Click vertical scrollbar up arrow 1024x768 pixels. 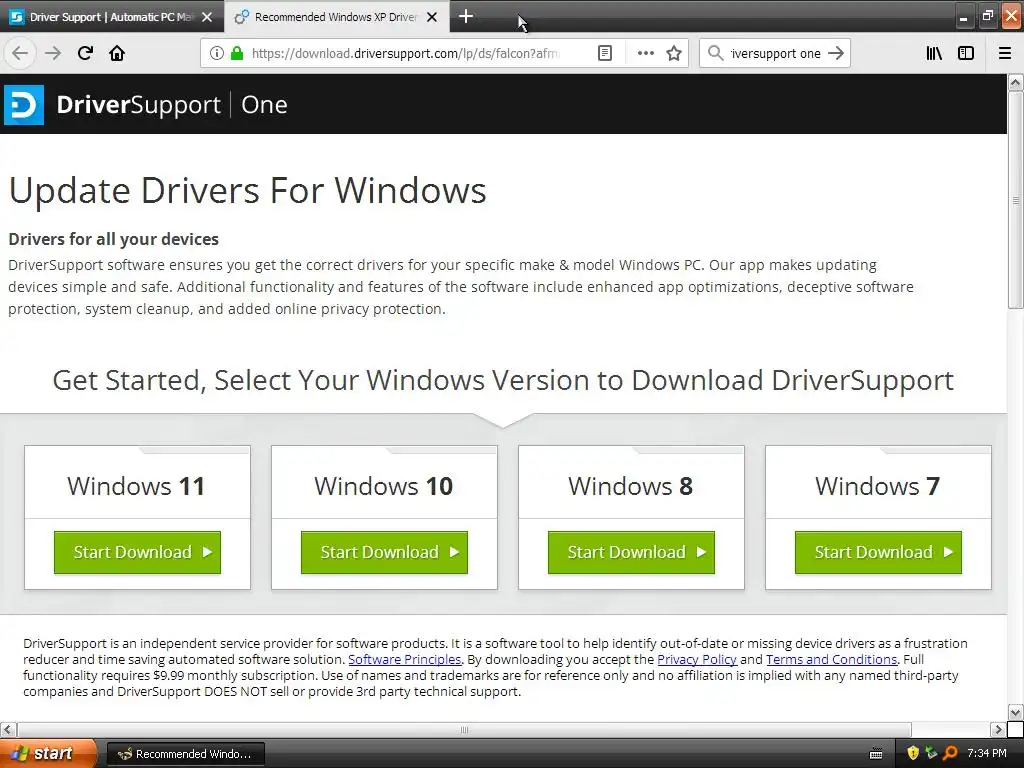tap(1016, 82)
